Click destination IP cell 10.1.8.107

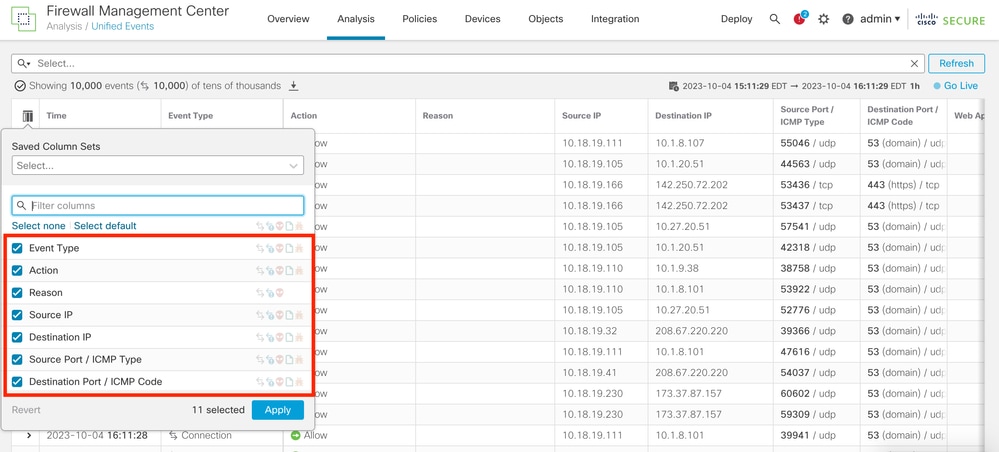pyautogui.click(x=680, y=143)
